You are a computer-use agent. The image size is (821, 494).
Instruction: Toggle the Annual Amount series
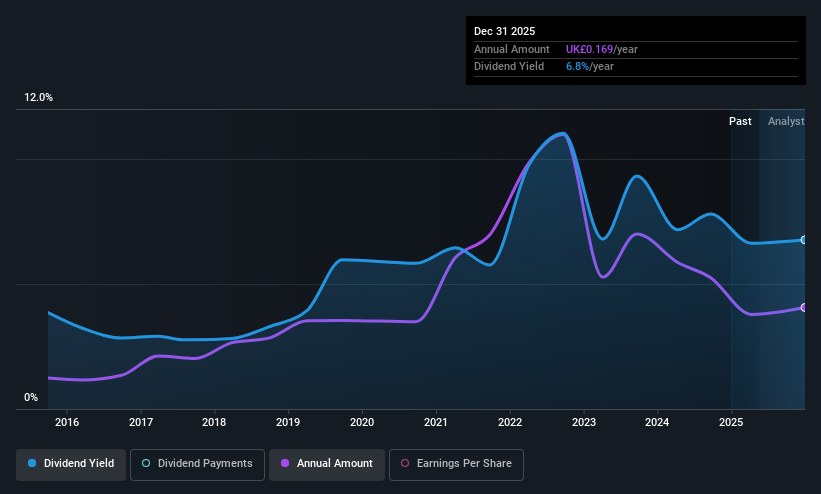pyautogui.click(x=327, y=464)
